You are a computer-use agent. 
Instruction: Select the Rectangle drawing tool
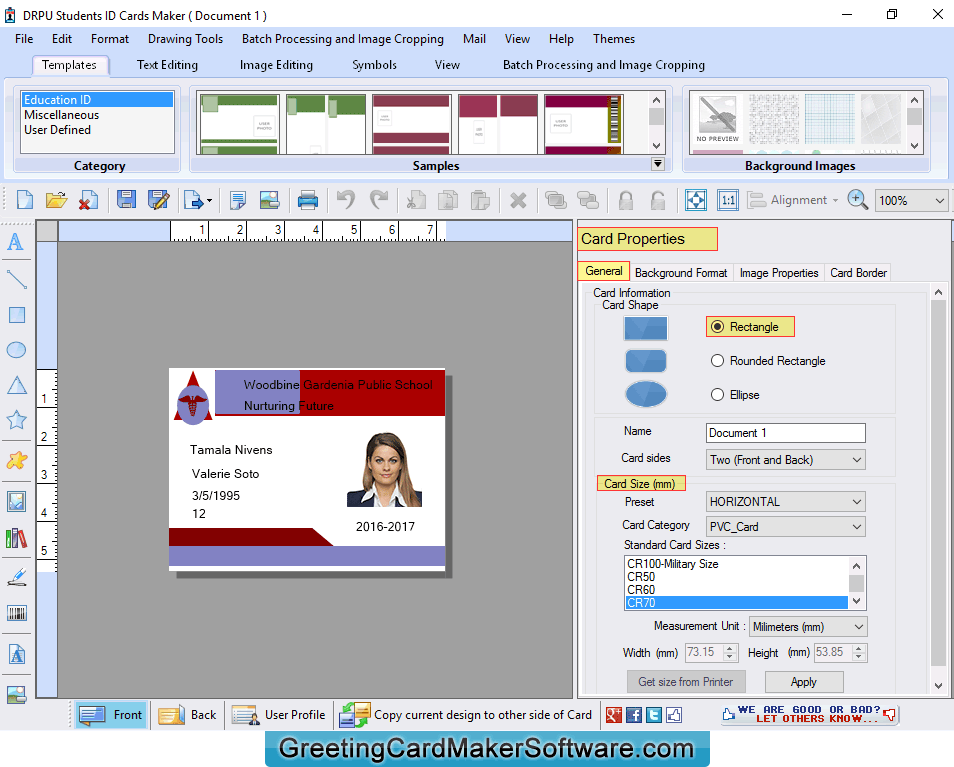click(x=16, y=315)
